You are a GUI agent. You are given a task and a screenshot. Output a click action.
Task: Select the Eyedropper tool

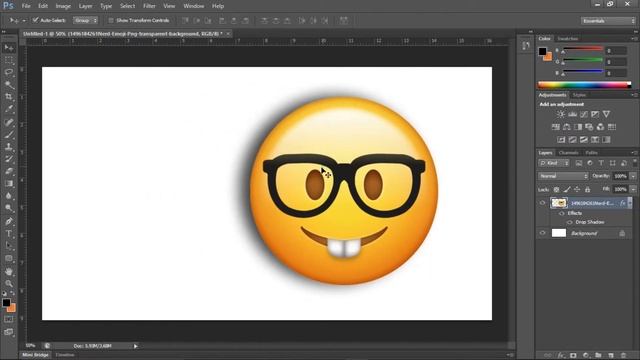(9, 109)
